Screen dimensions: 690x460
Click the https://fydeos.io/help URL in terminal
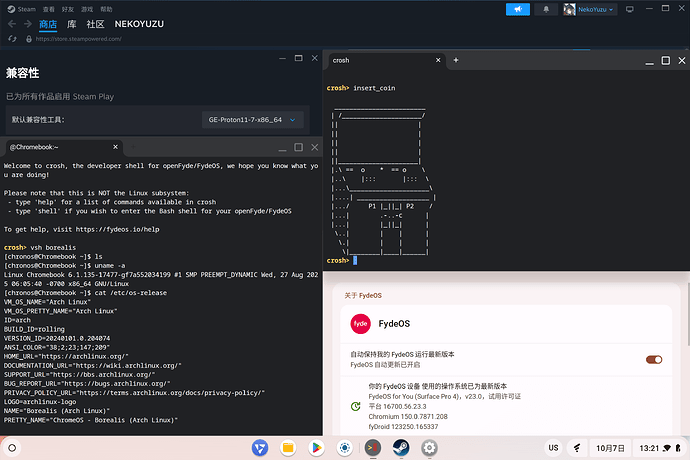(x=117, y=229)
